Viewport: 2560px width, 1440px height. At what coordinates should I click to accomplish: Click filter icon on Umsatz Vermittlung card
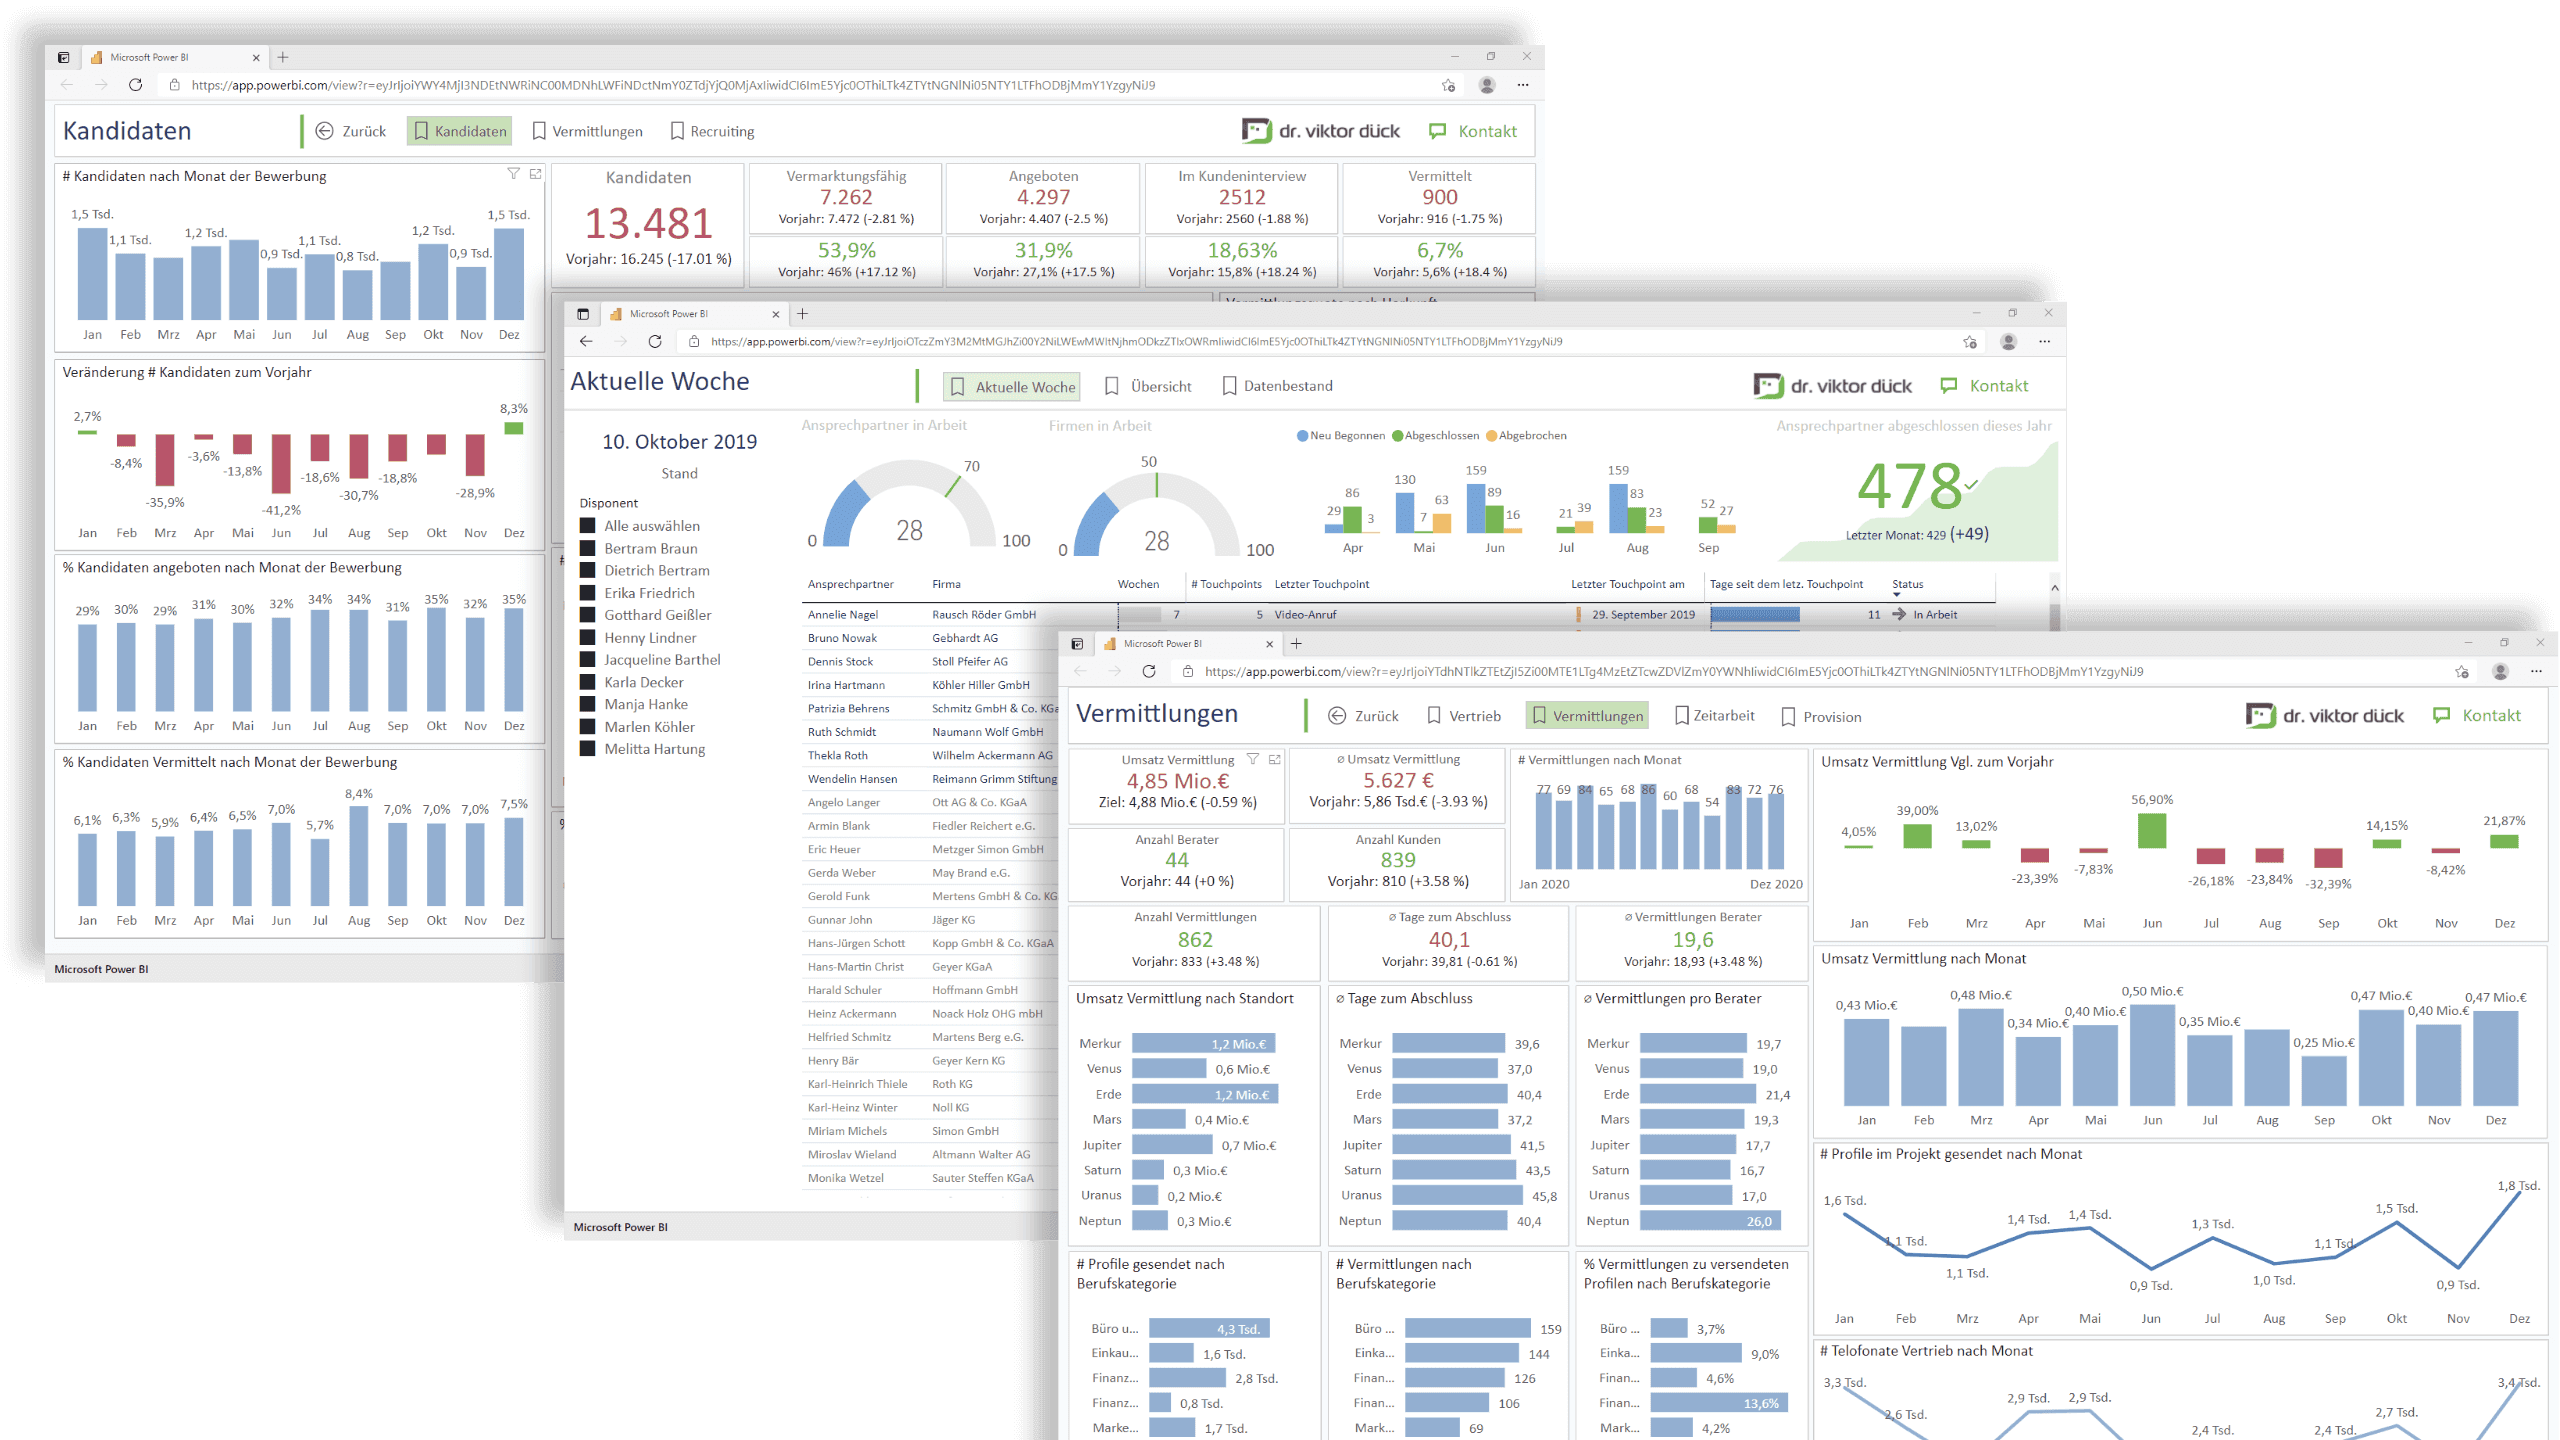pyautogui.click(x=1252, y=760)
